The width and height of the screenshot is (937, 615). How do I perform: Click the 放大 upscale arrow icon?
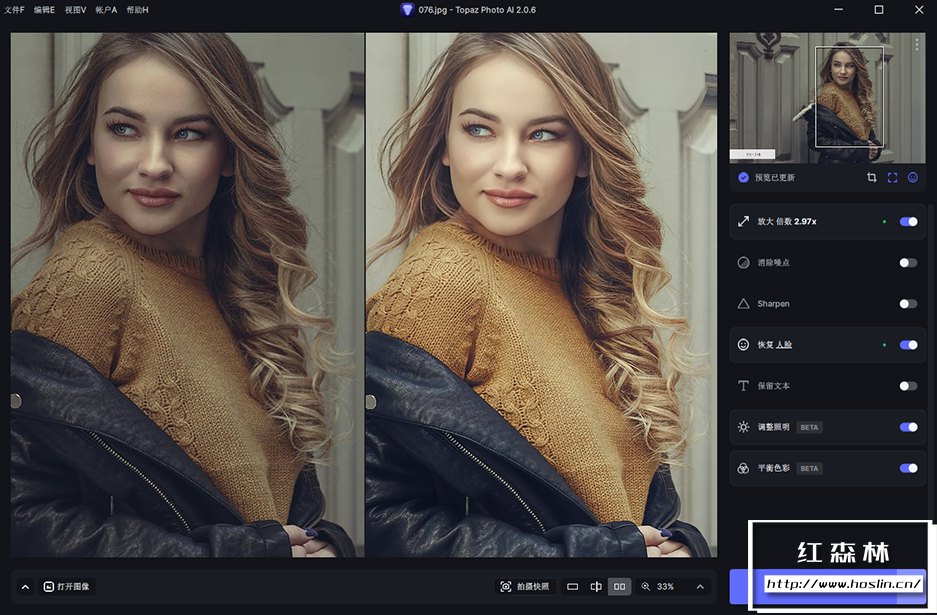(x=743, y=222)
